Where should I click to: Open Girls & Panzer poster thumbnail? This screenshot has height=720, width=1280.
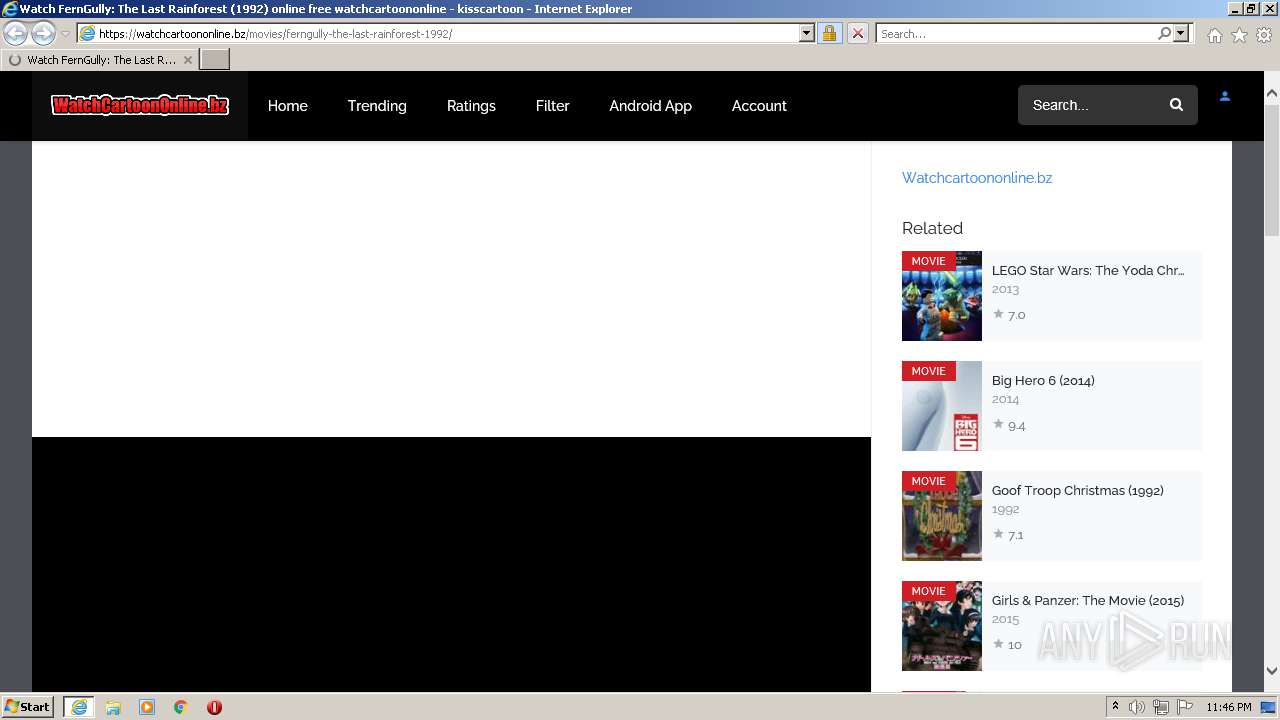point(942,626)
